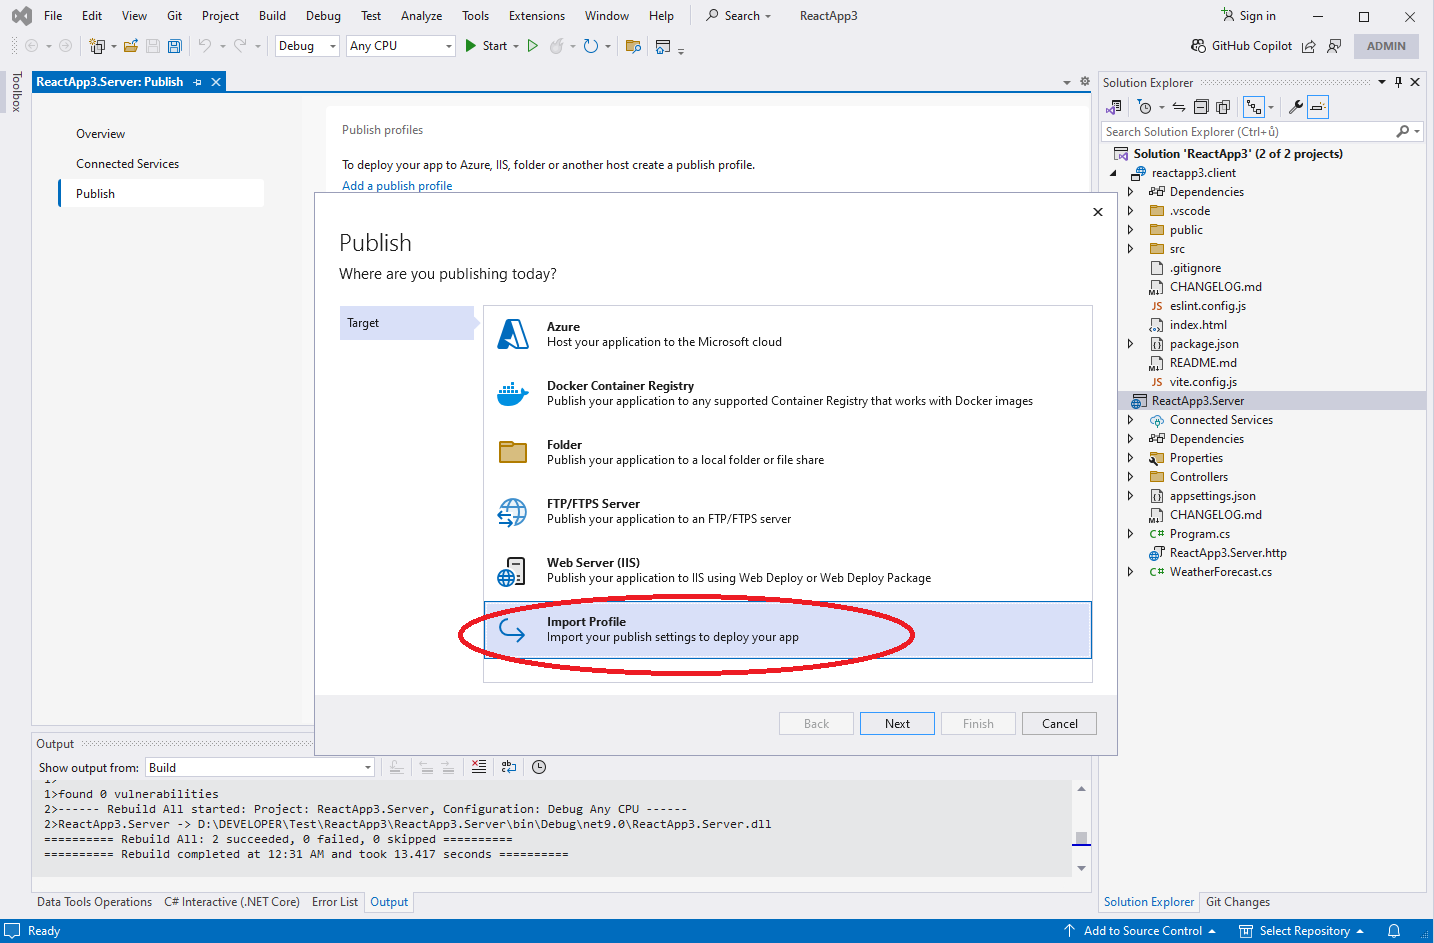Click Cancel in the Publish dialog
The height and width of the screenshot is (943, 1434).
coord(1059,724)
